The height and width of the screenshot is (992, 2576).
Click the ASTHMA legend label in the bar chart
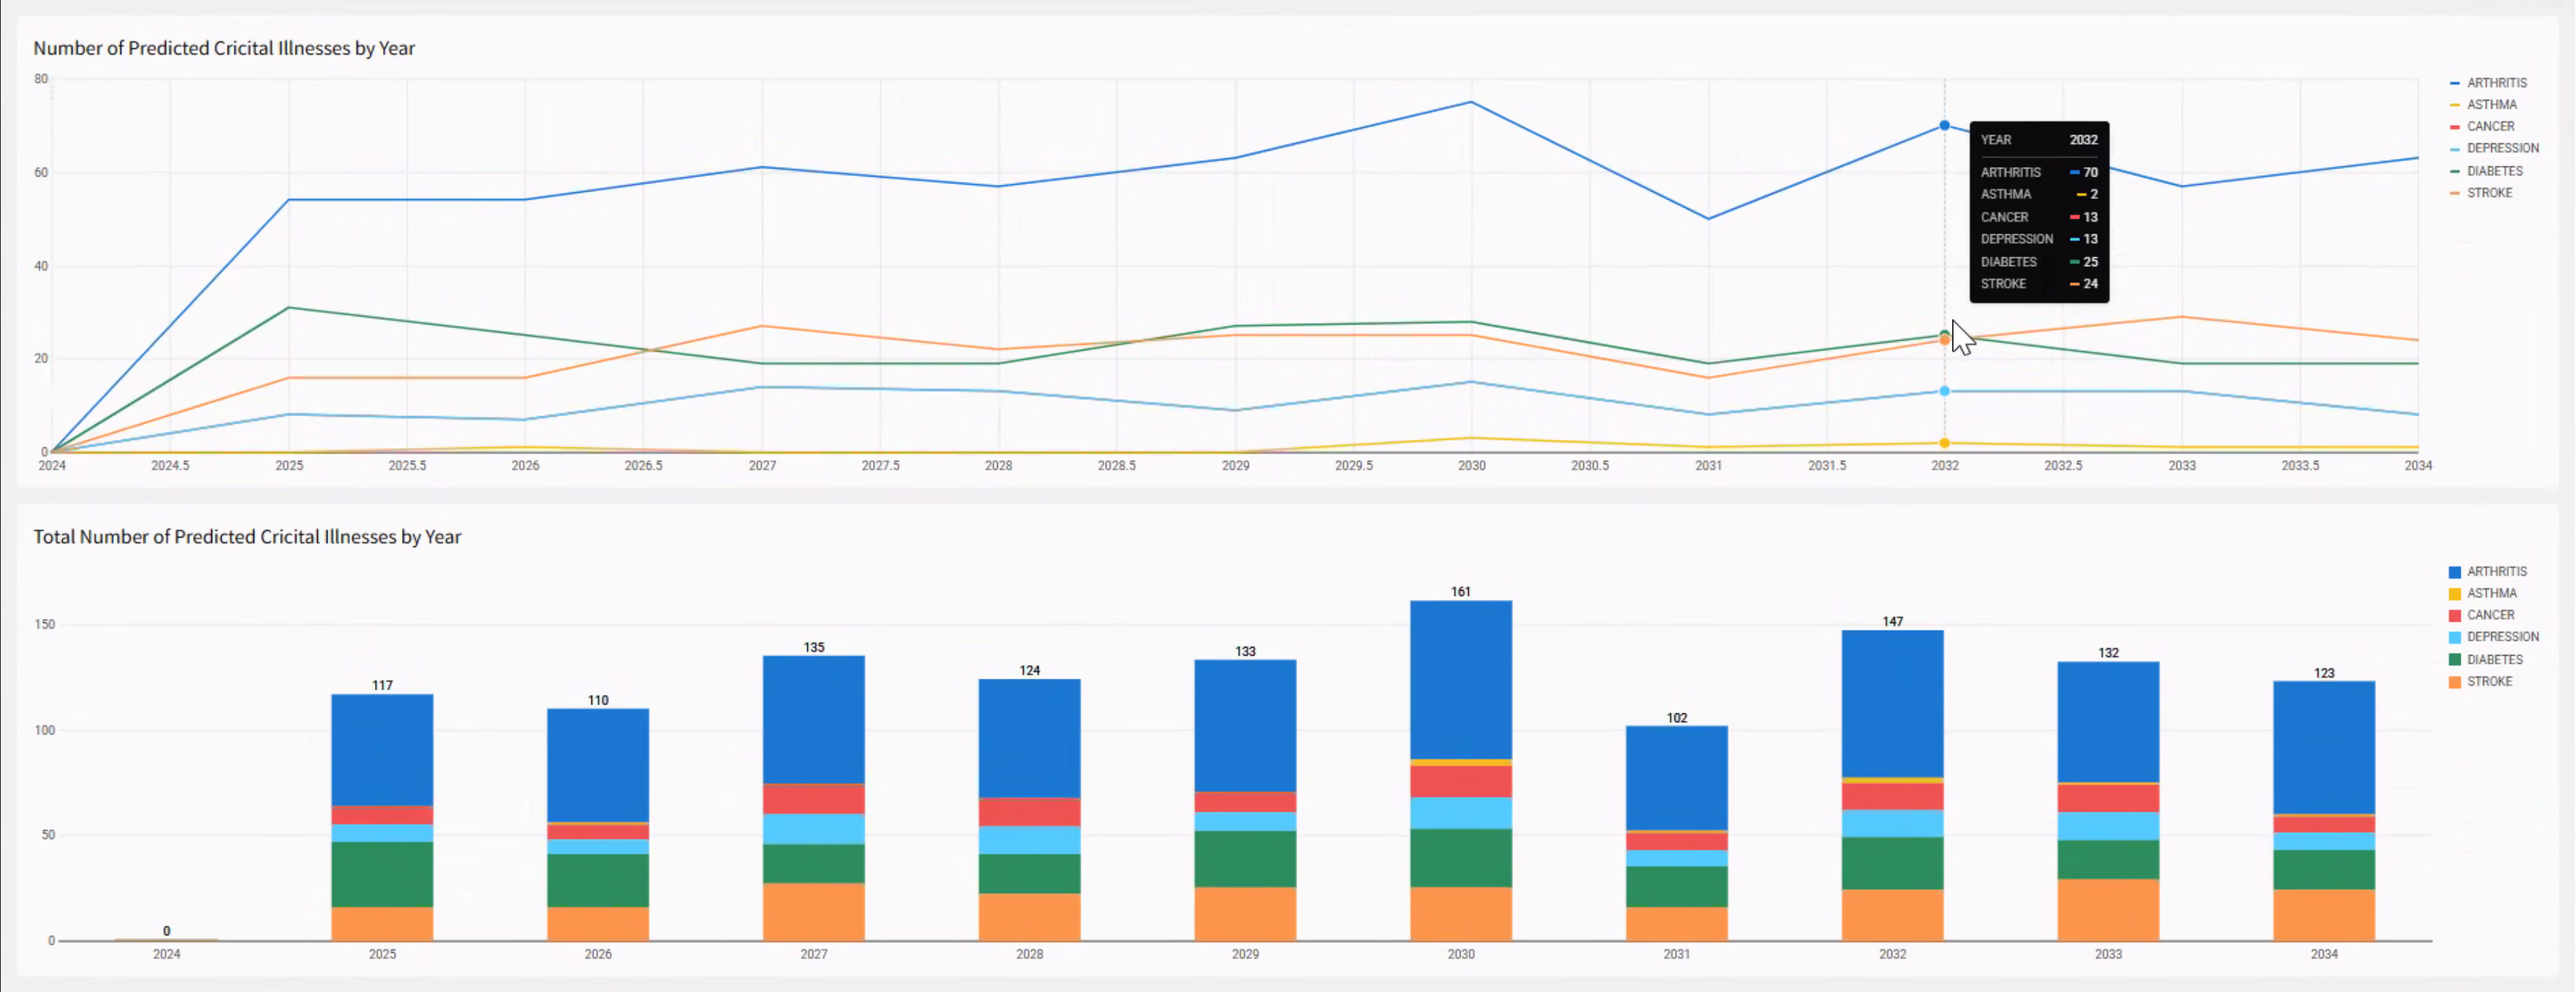[x=2493, y=593]
